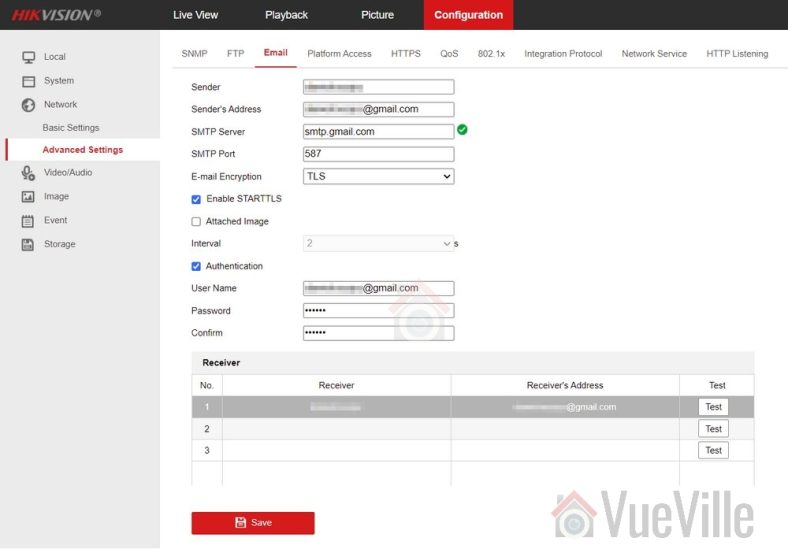This screenshot has width=788, height=549.
Task: Go to the HTTPS tab
Action: coord(406,54)
